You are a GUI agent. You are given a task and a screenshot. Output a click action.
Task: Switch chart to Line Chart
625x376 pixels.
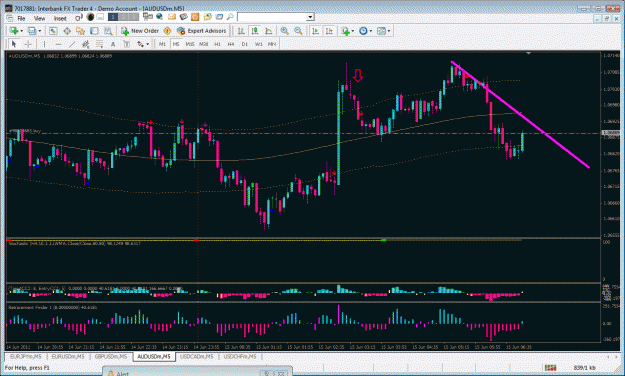point(269,31)
